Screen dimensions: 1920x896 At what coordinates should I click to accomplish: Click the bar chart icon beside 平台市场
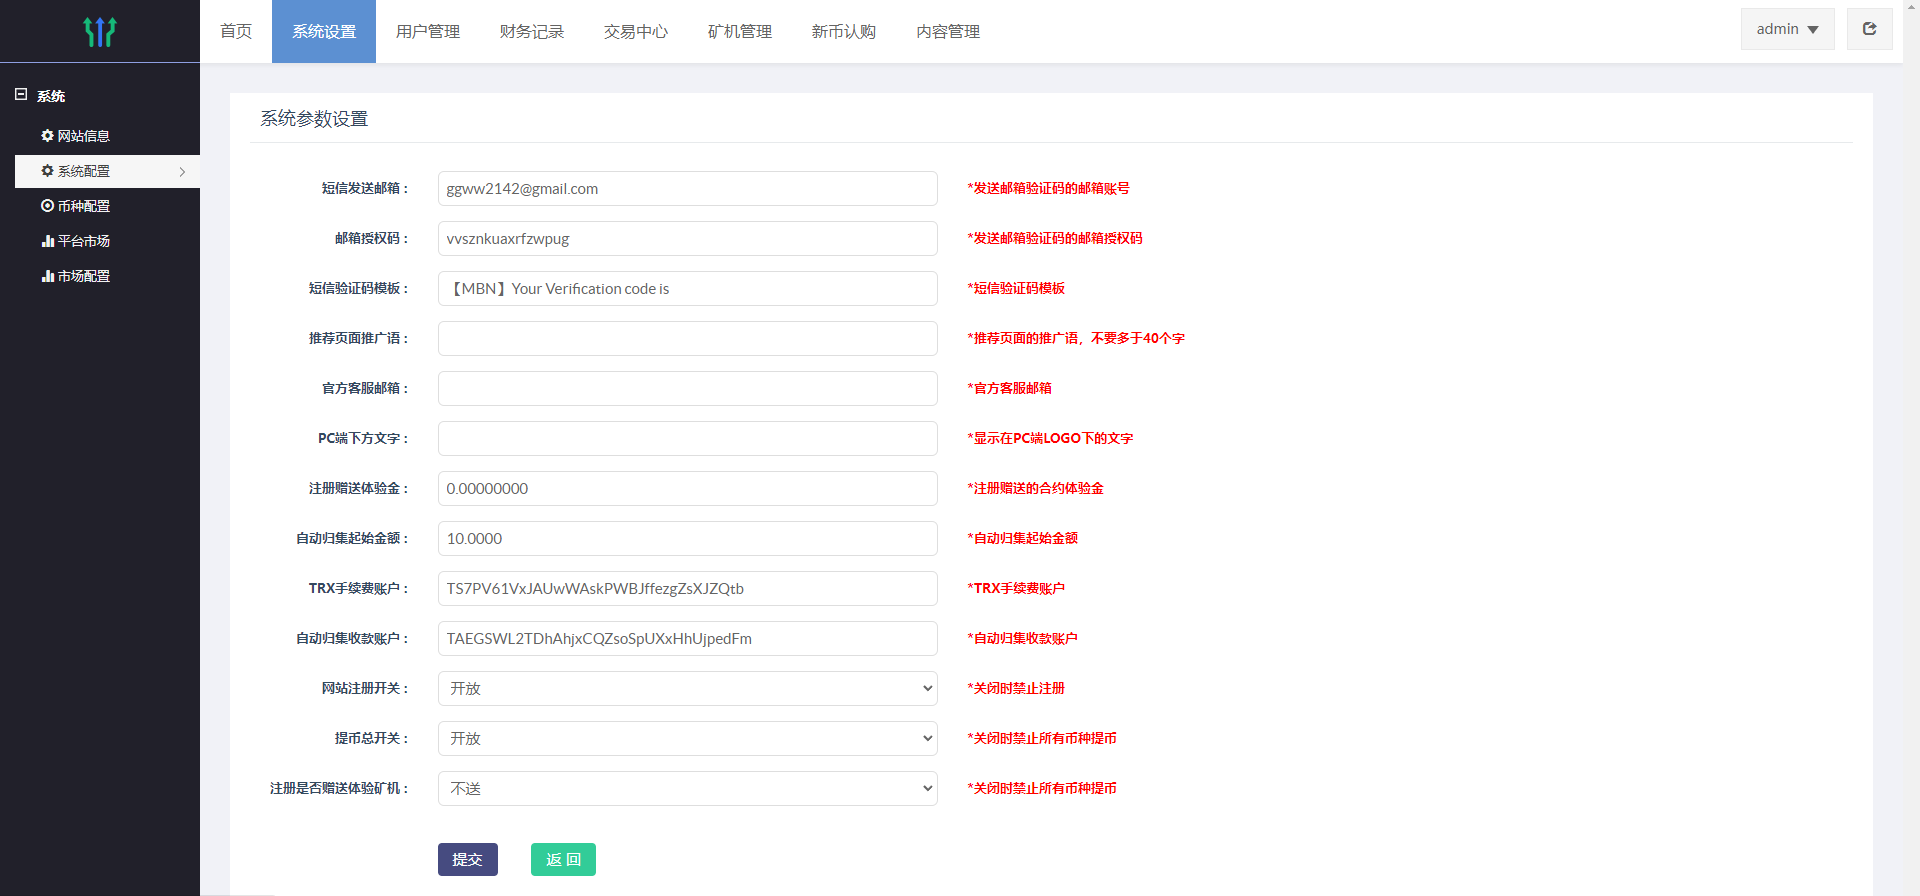click(47, 241)
